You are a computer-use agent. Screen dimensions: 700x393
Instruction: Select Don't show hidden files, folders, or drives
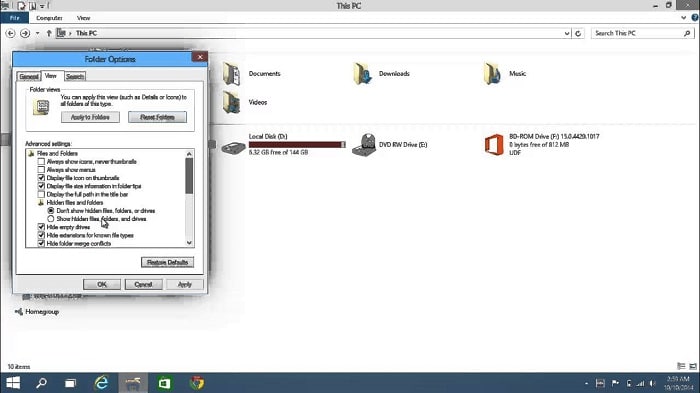(x=50, y=210)
